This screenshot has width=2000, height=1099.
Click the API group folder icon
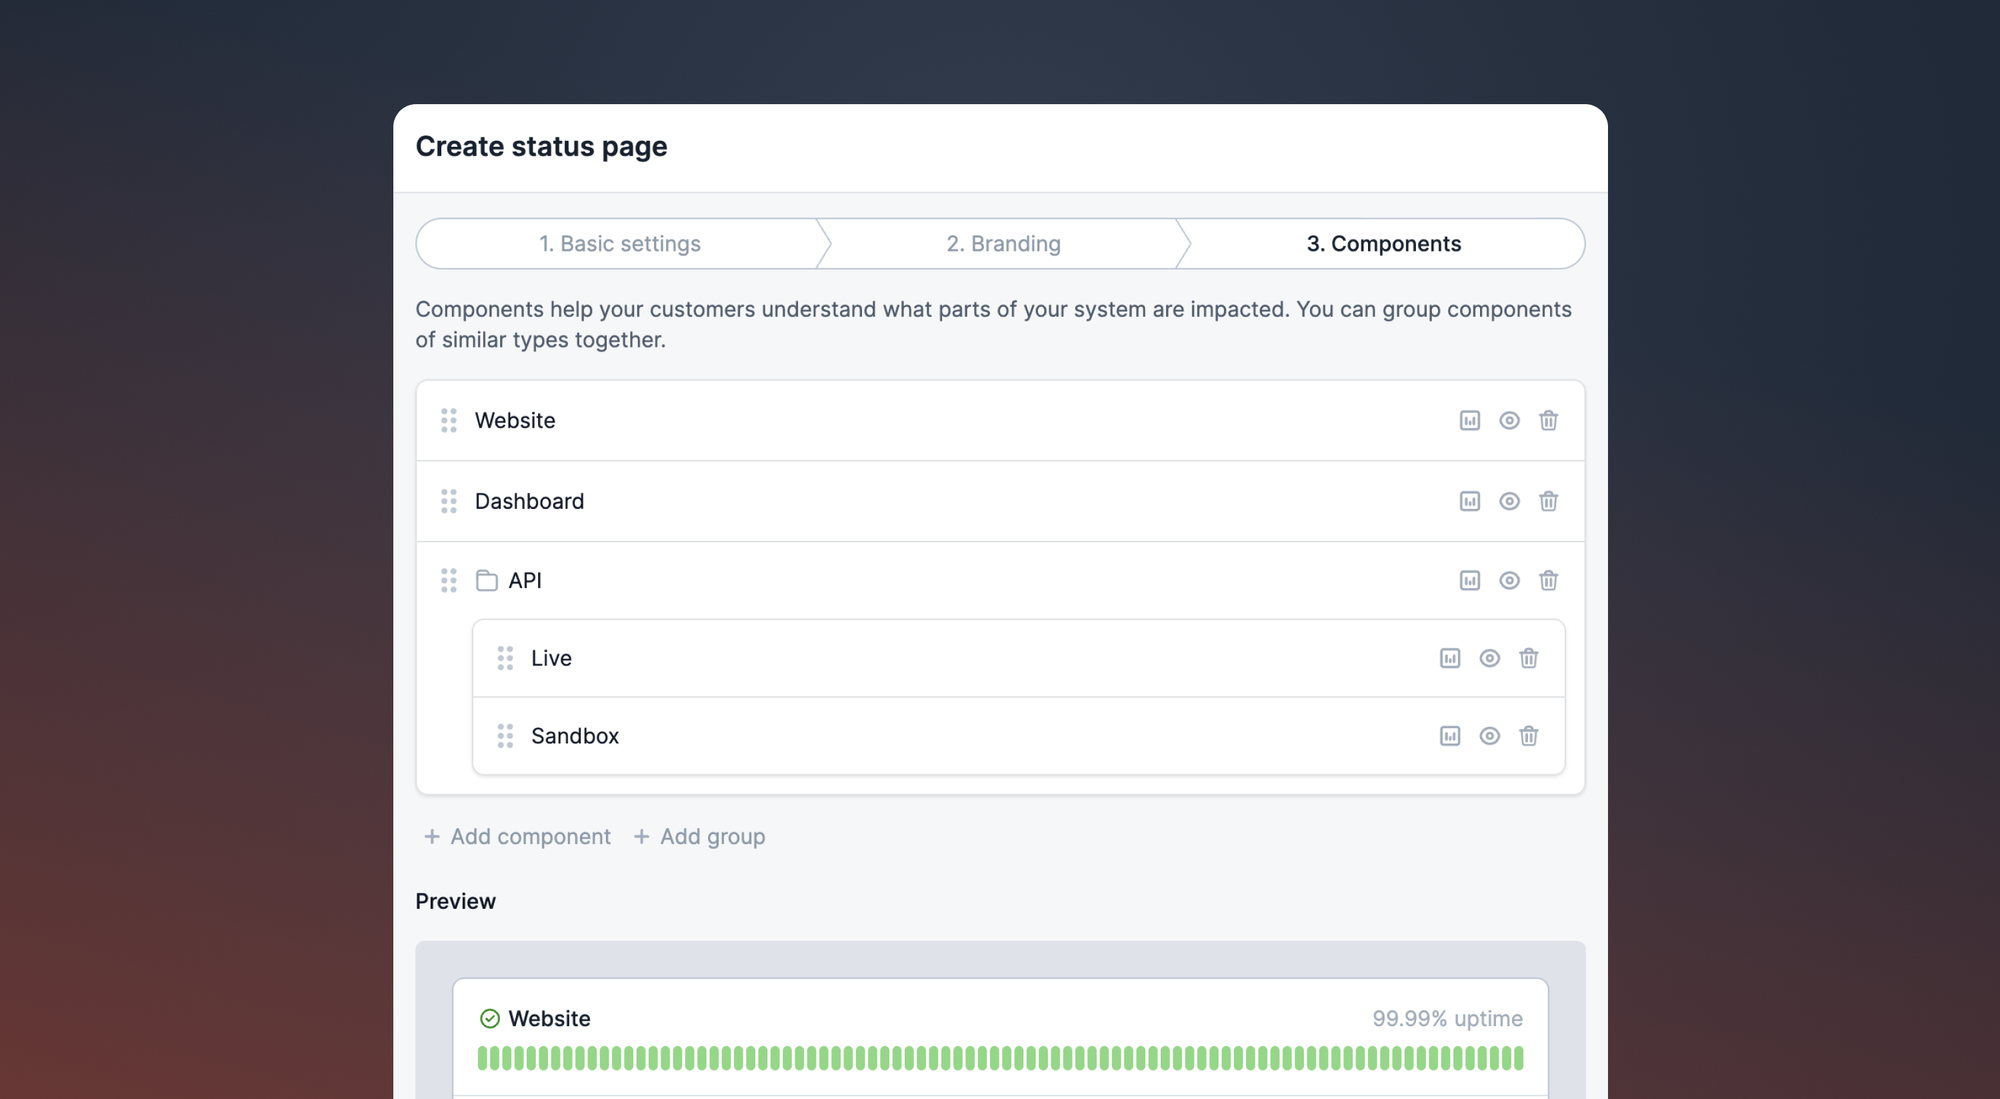(x=487, y=581)
